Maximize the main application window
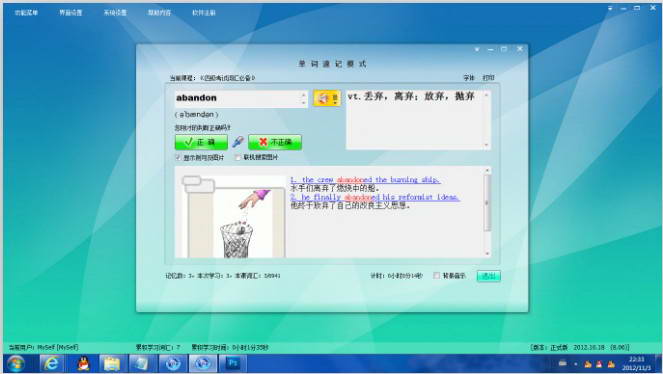Screen dimensions: 663x374 (x=637, y=8)
